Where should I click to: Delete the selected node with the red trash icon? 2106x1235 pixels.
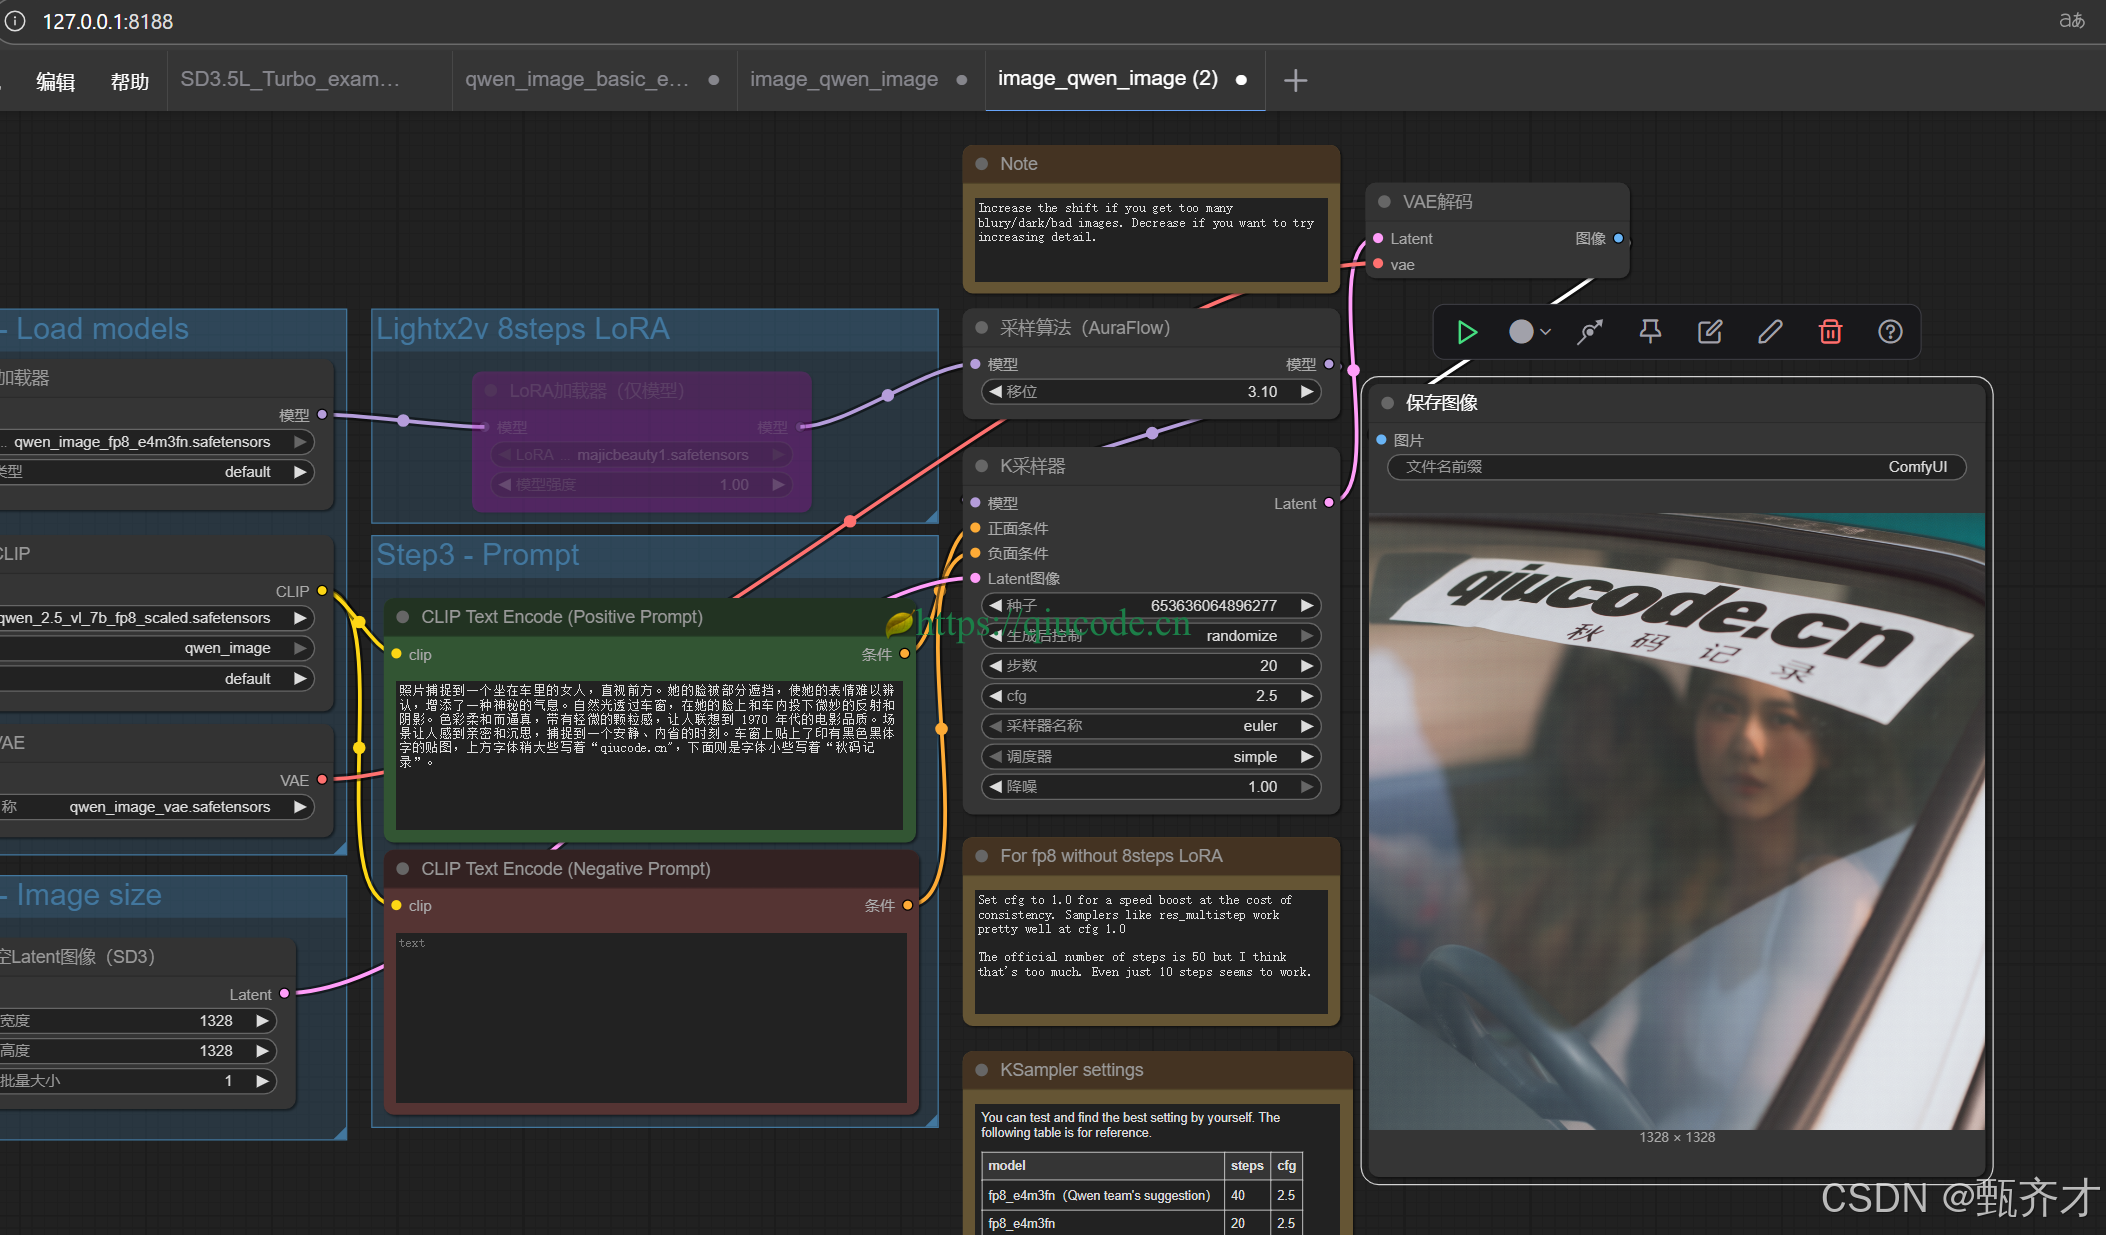pos(1830,332)
